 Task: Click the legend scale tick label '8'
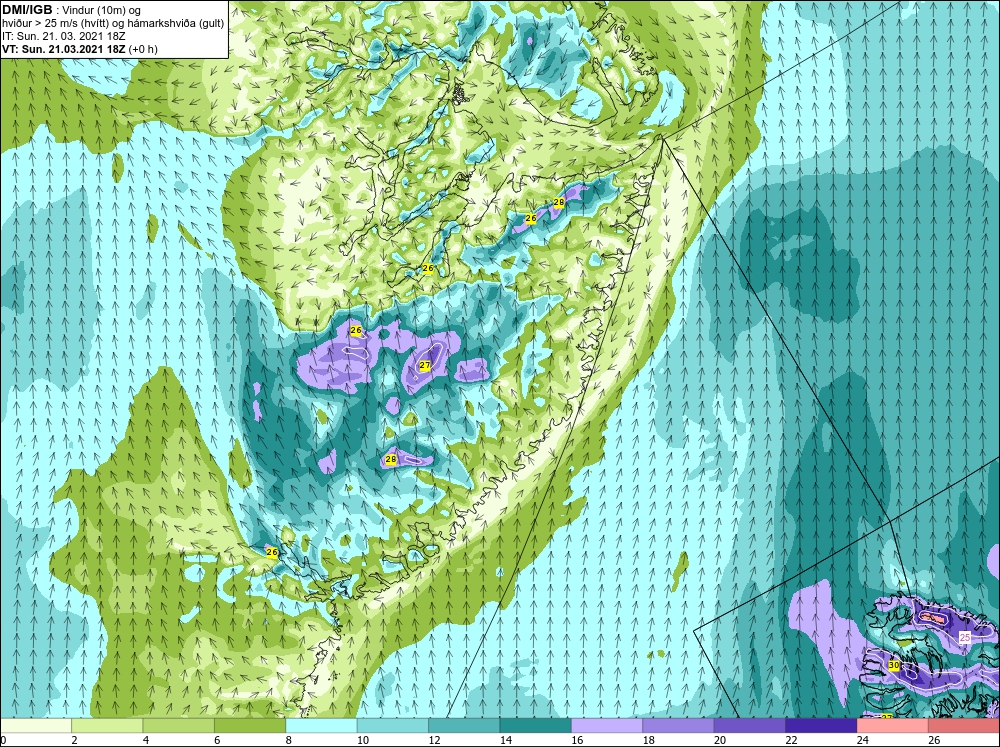tap(288, 740)
